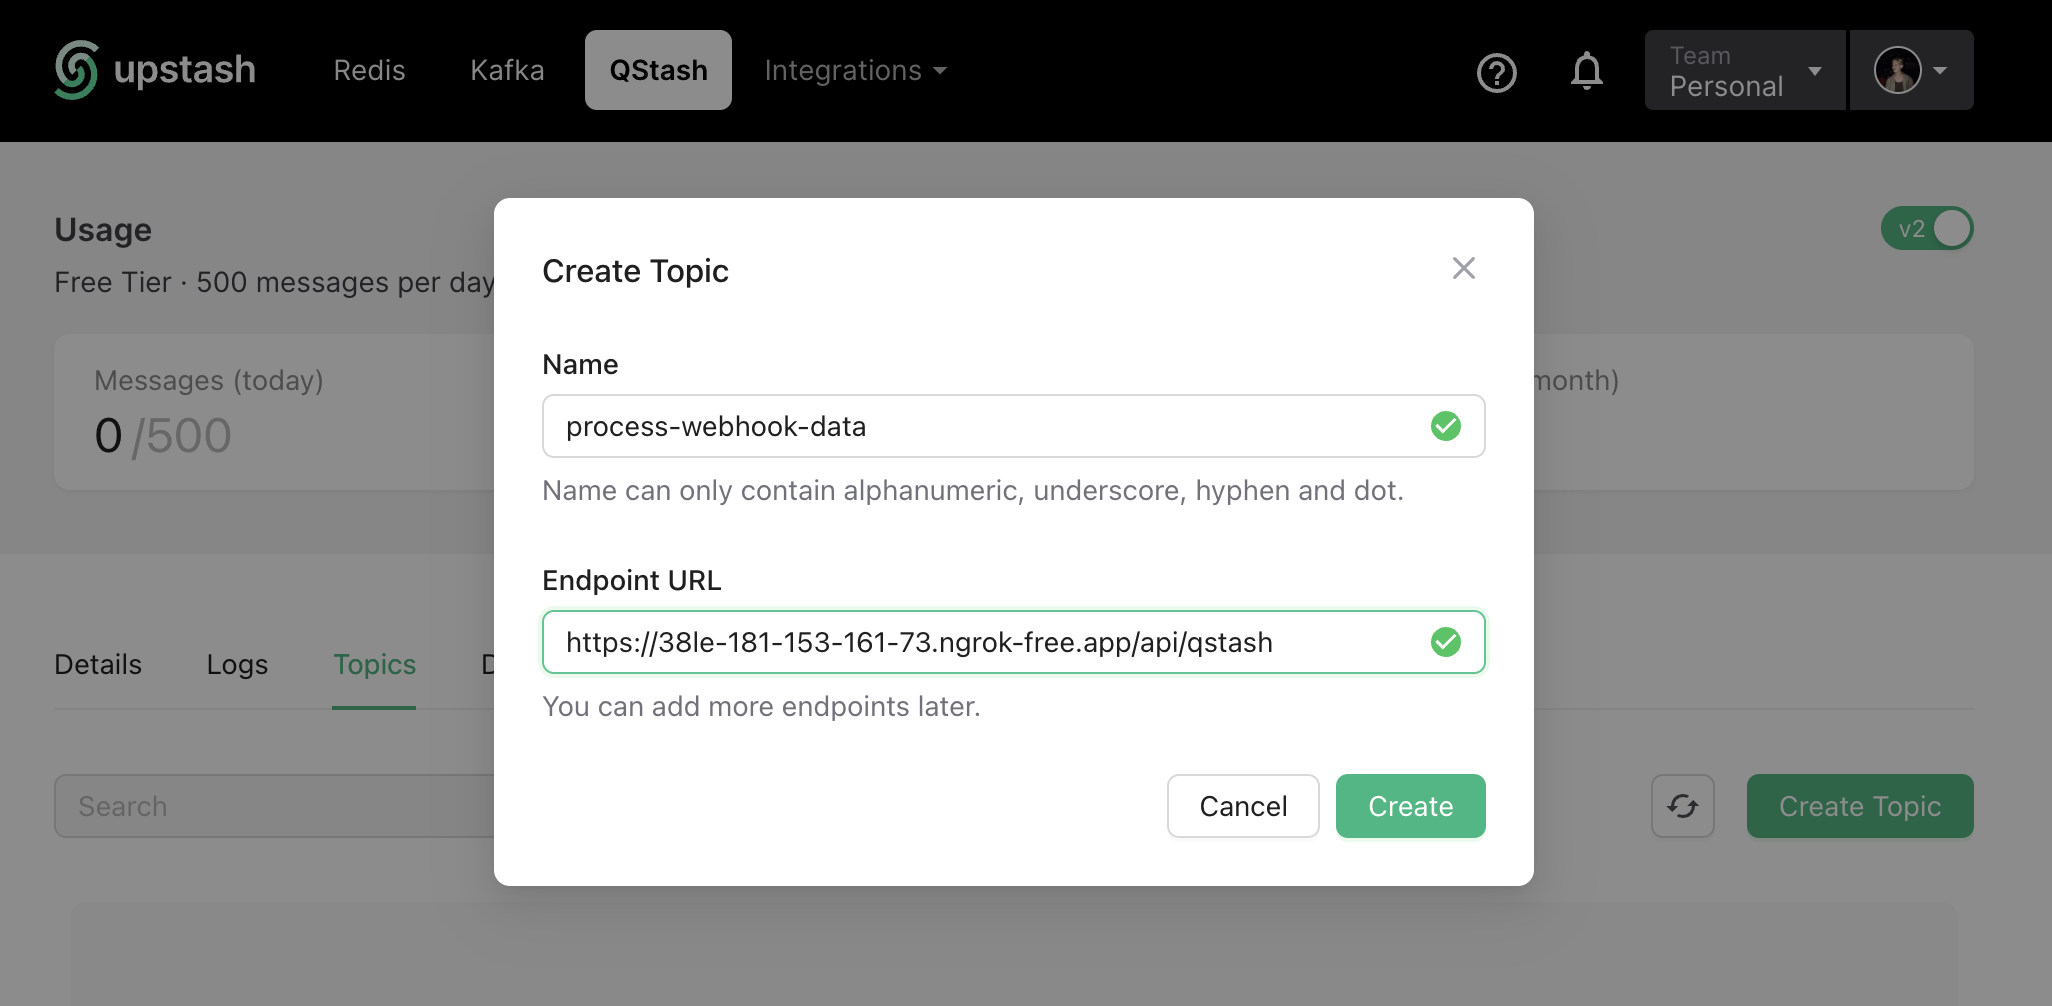Open the help icon in the top bar
Screen dimensions: 2052x1006
[x=1495, y=71]
